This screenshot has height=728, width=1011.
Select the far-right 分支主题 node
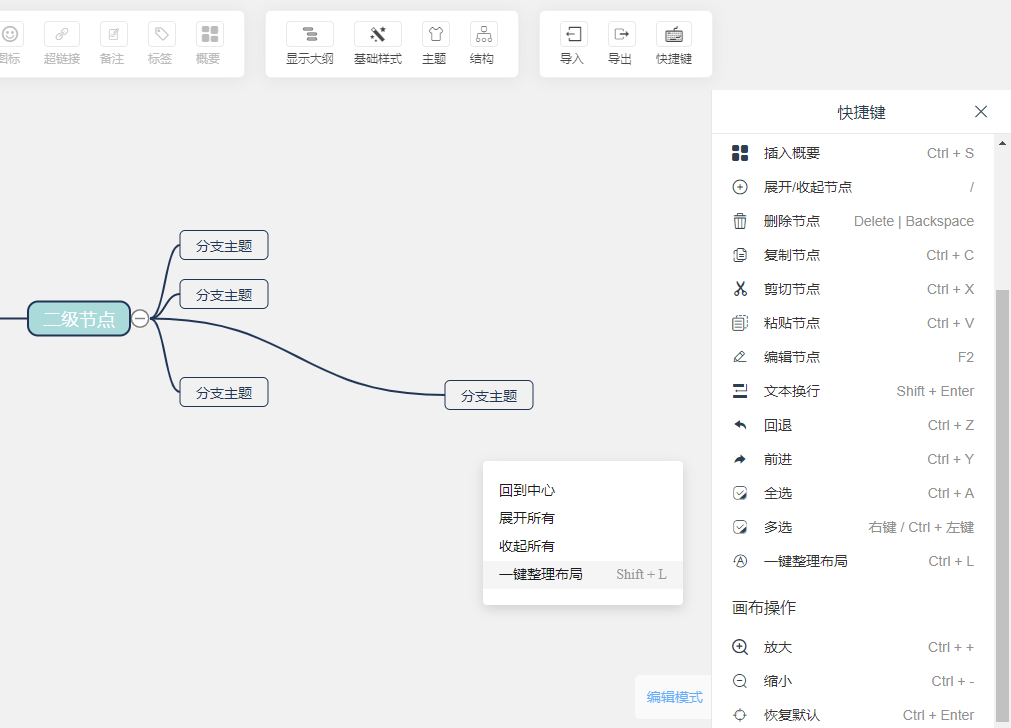click(489, 395)
